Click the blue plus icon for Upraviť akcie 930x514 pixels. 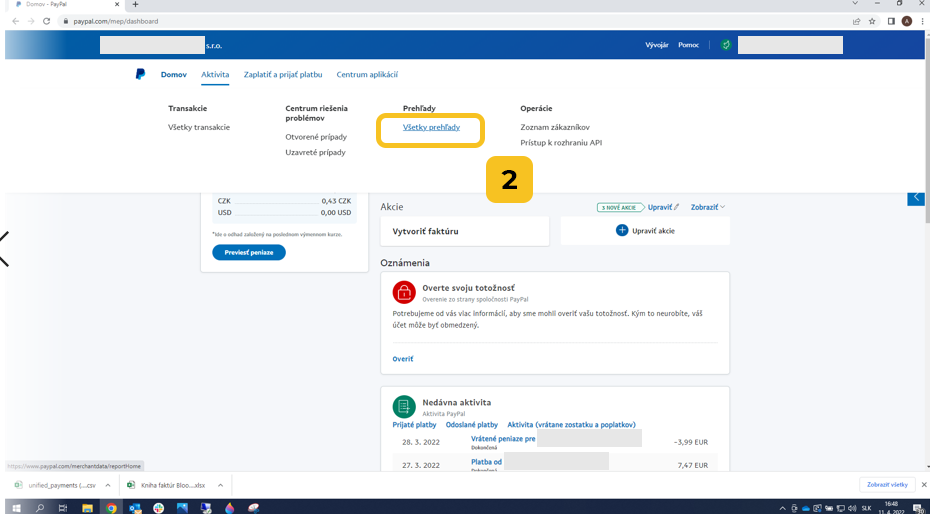click(622, 231)
